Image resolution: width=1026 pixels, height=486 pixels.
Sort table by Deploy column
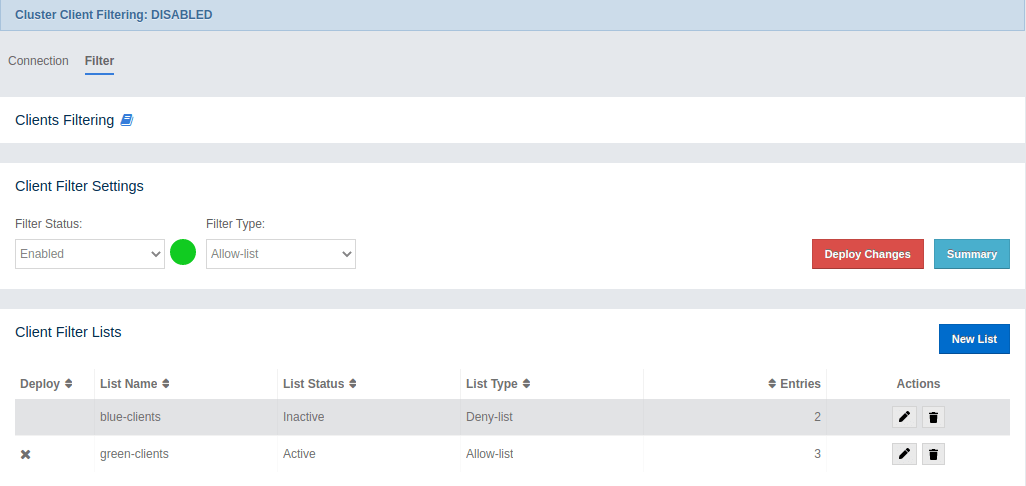click(x=46, y=384)
